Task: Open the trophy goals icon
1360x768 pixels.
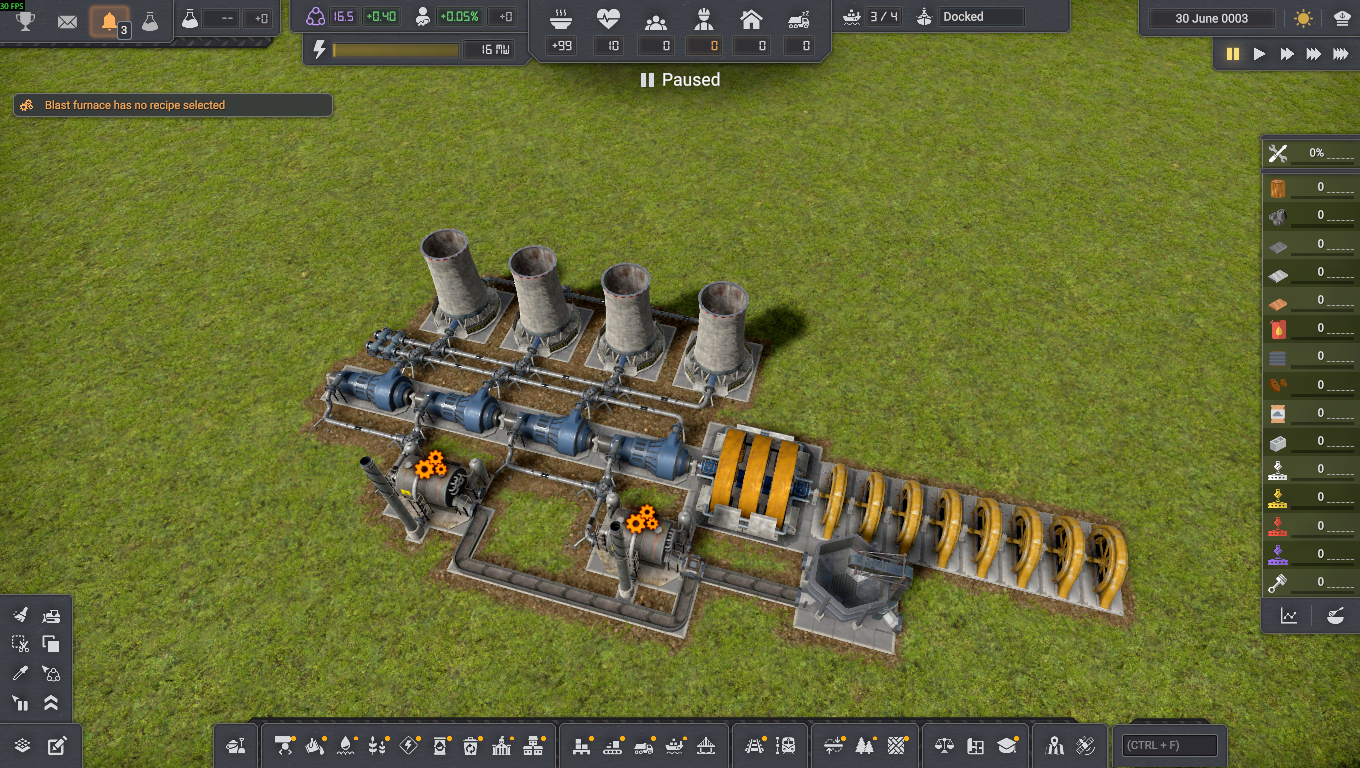Action: point(25,20)
